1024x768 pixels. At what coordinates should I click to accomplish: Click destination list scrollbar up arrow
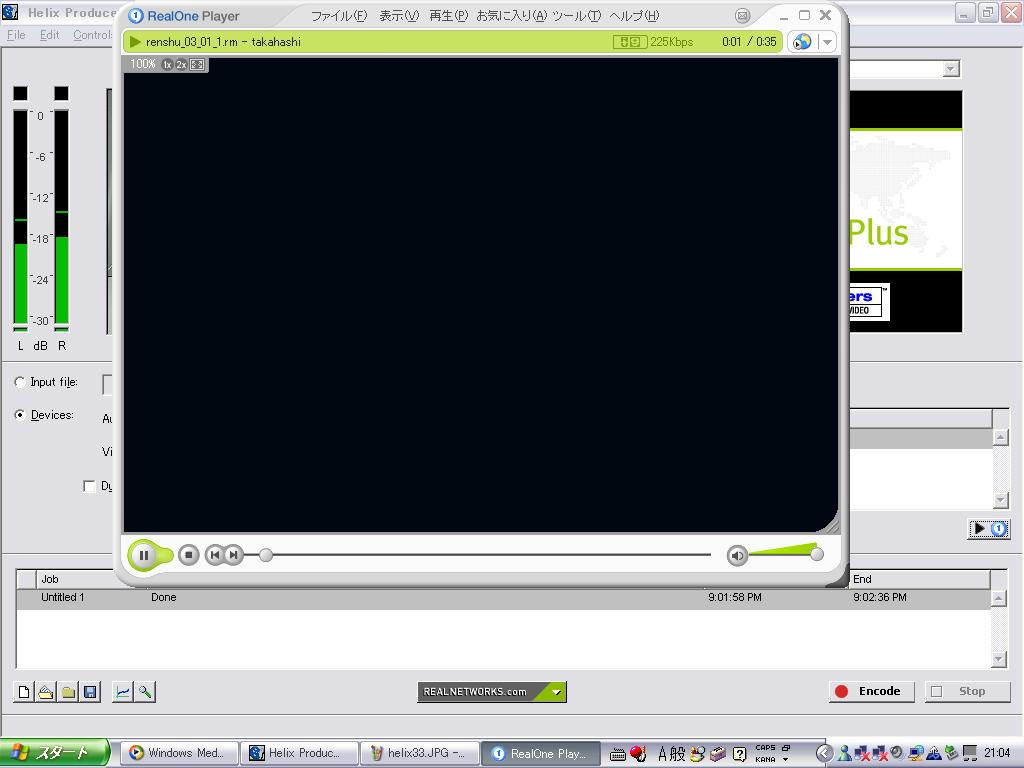pyautogui.click(x=1000, y=438)
